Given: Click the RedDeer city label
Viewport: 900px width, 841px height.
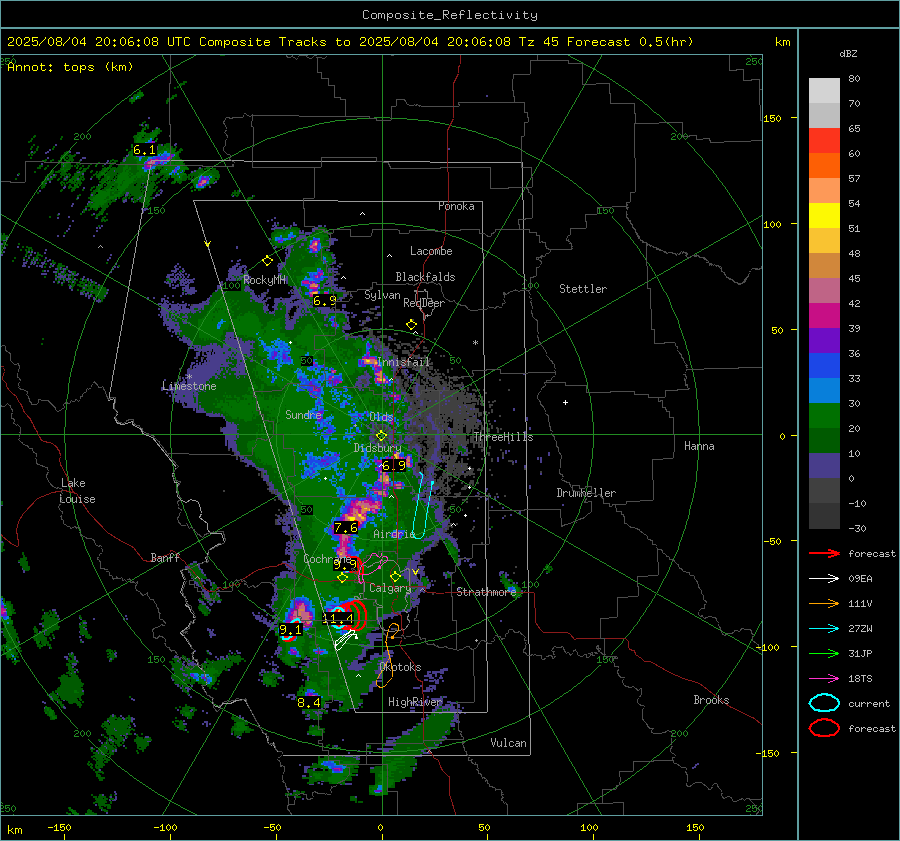Looking at the screenshot, I should click(424, 303).
